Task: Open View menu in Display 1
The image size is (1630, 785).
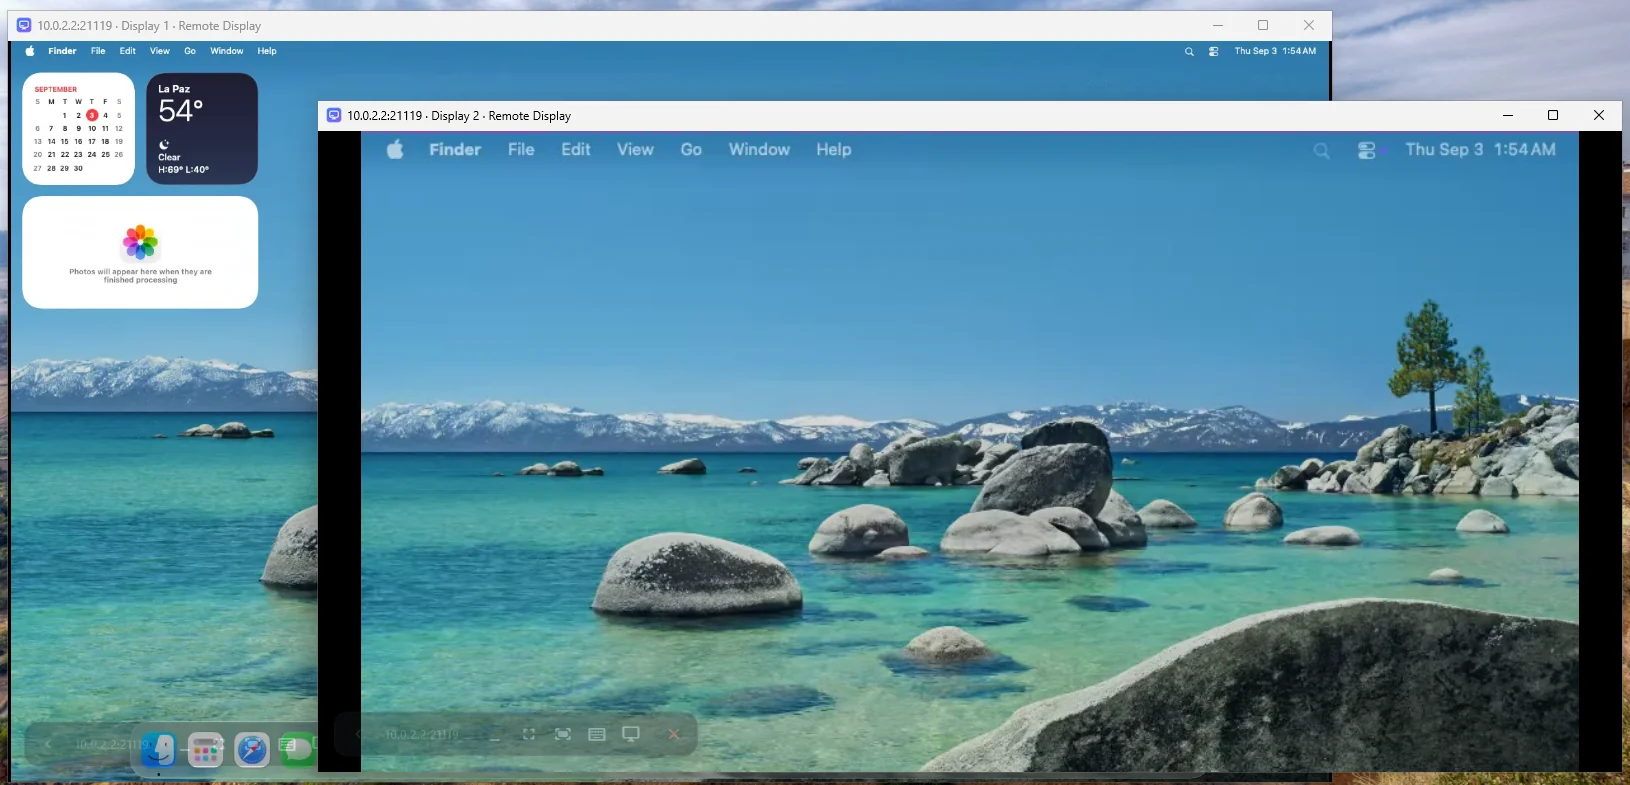Action: click(160, 51)
